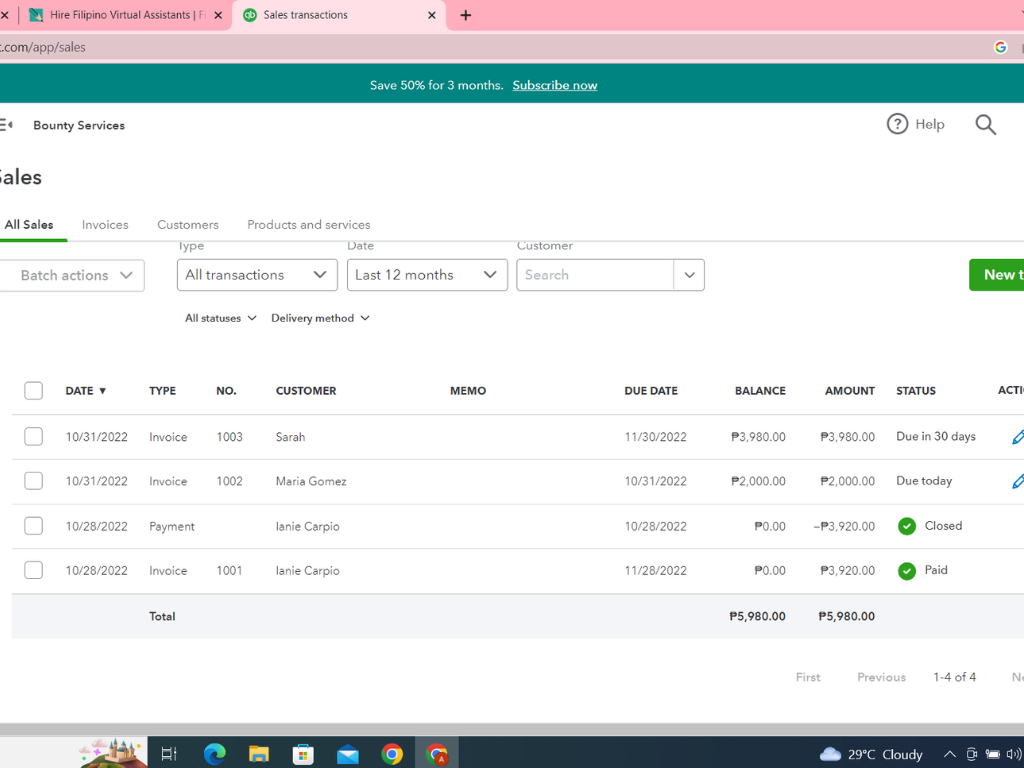Open the magnifying glass search icon
The height and width of the screenshot is (768, 1024).
(x=985, y=124)
